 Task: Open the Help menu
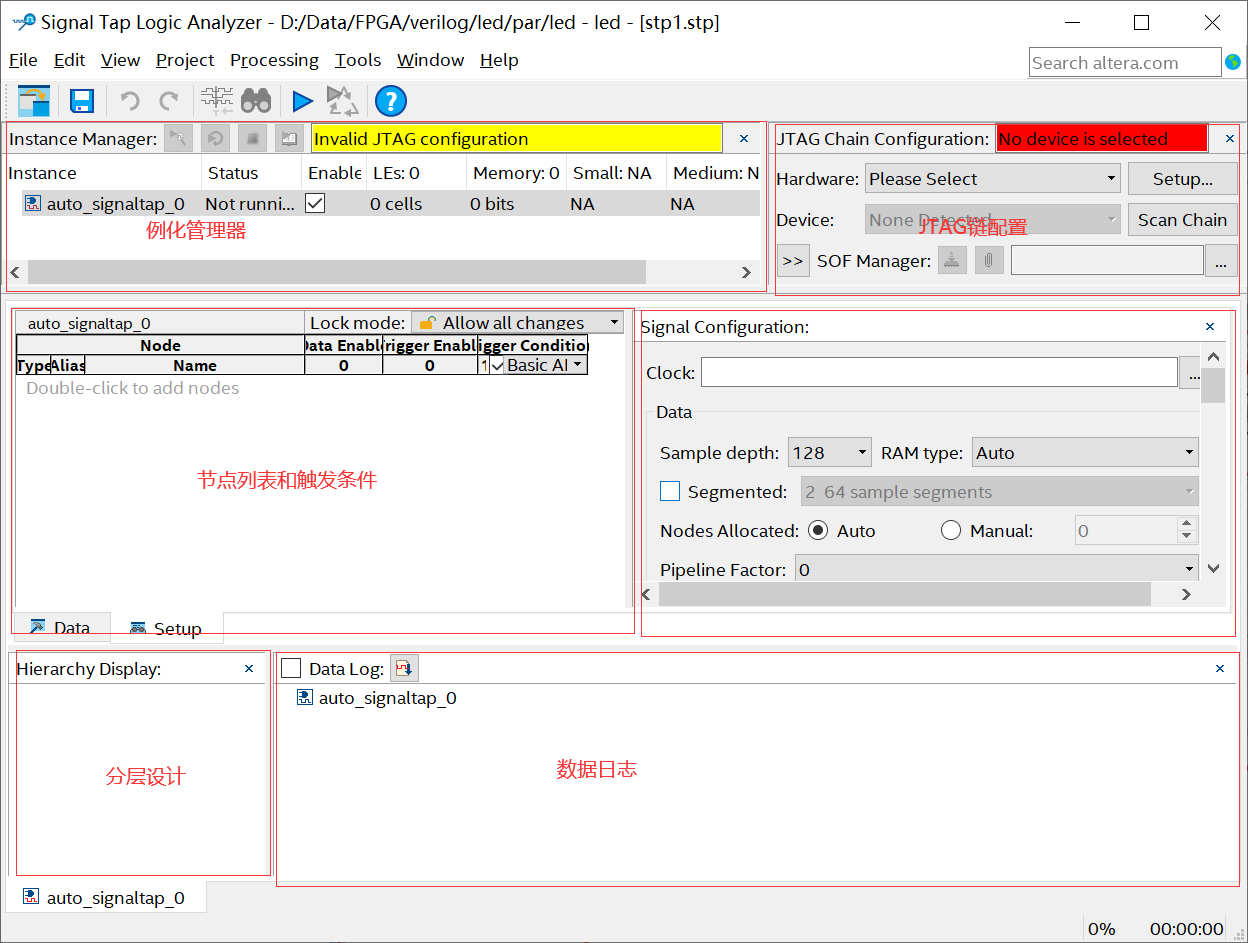[x=499, y=60]
